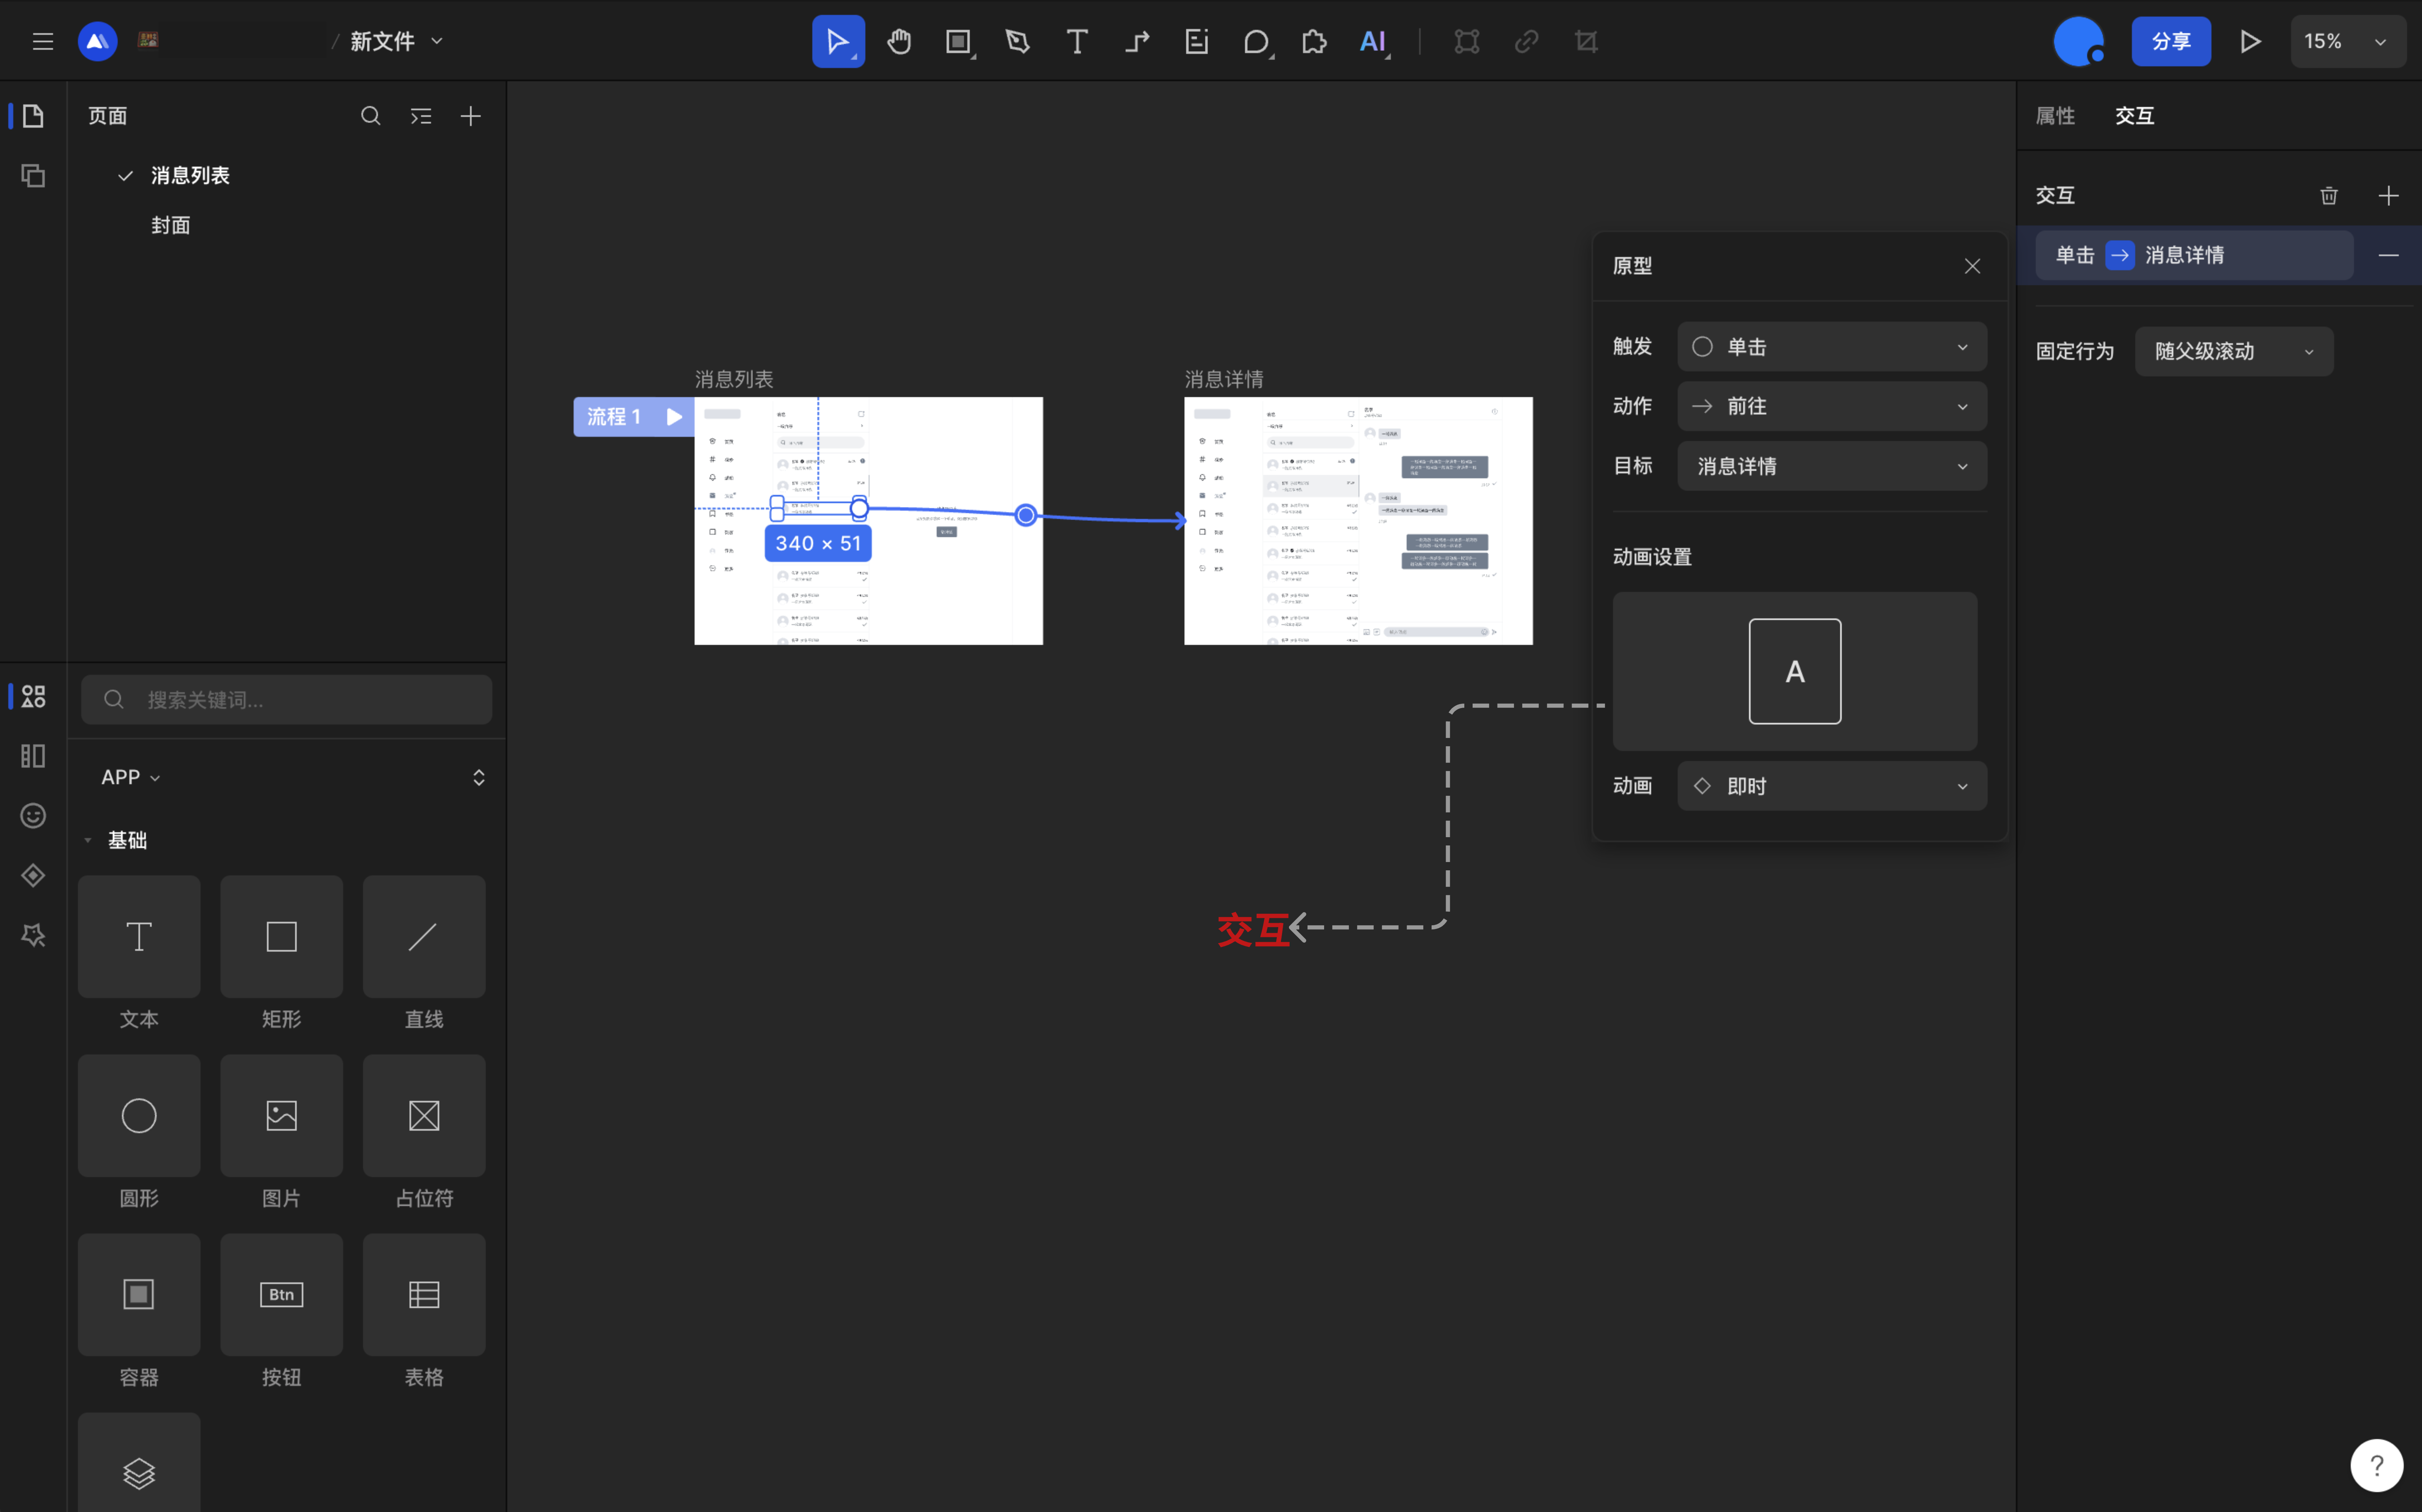Pick the 表格 table component
Viewport: 2422px width, 1512px height.
pos(424,1295)
